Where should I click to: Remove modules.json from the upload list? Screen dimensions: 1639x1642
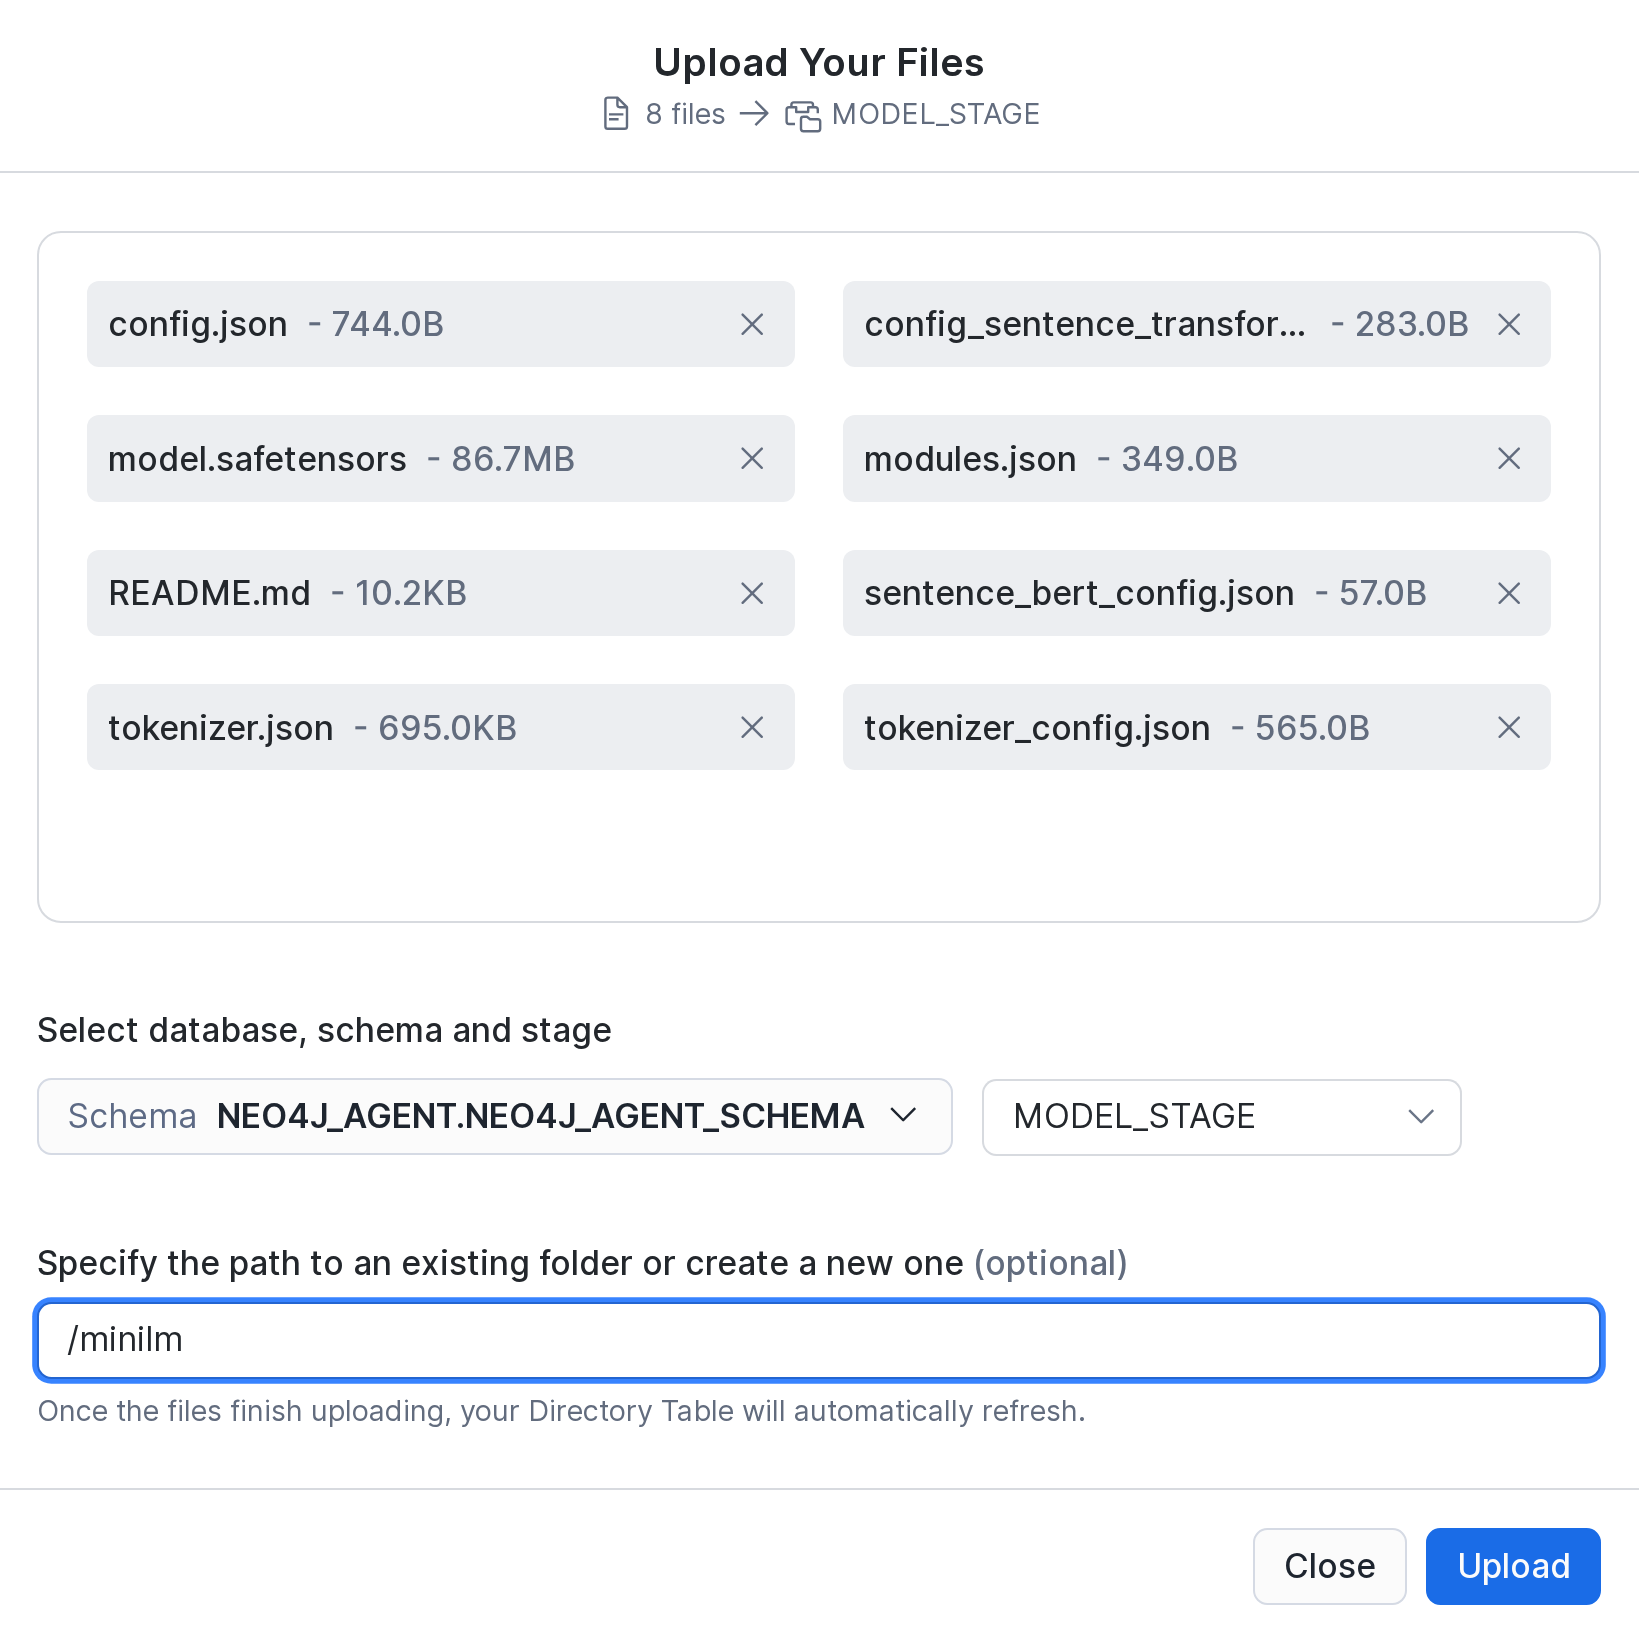(x=1509, y=458)
